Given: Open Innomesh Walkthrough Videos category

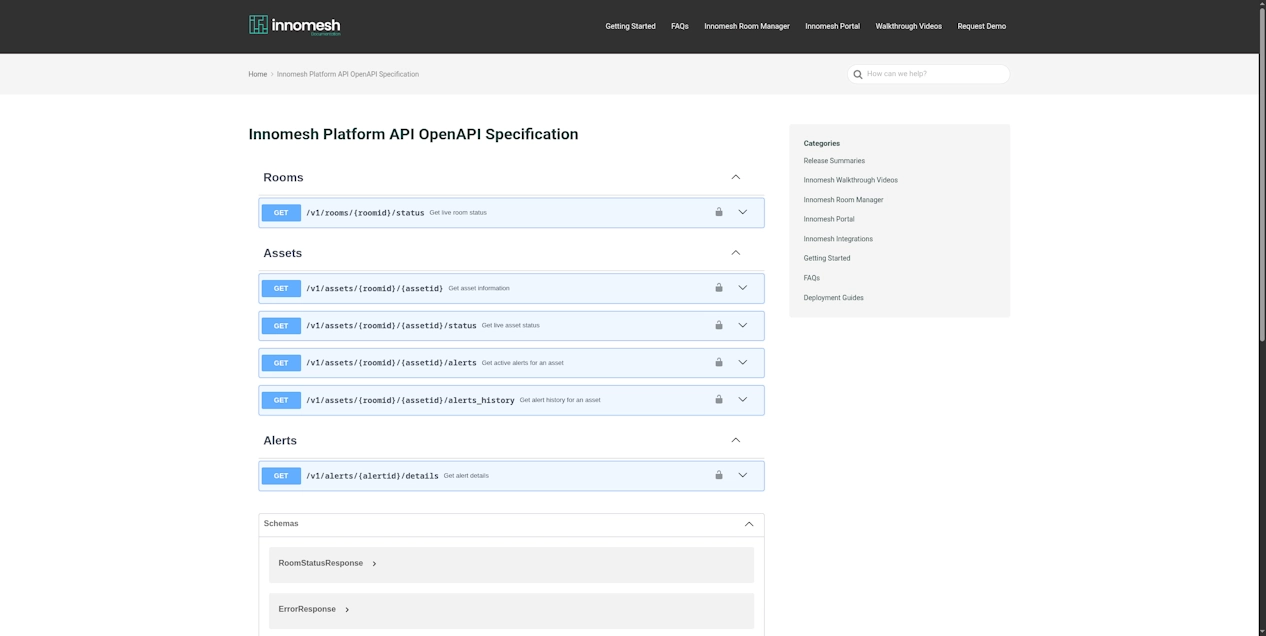Looking at the screenshot, I should (x=850, y=180).
